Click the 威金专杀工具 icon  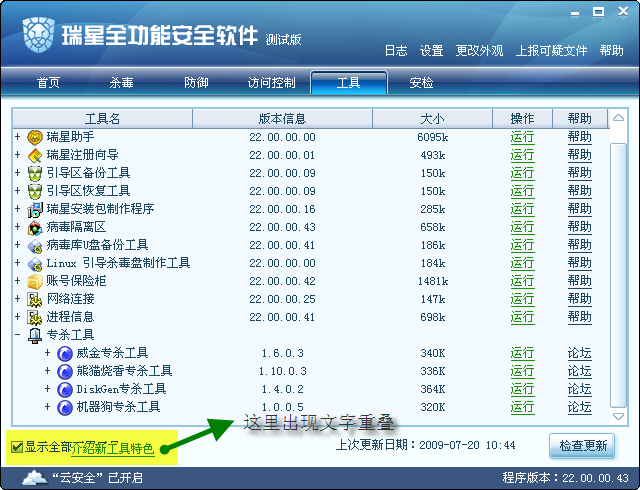(64, 353)
